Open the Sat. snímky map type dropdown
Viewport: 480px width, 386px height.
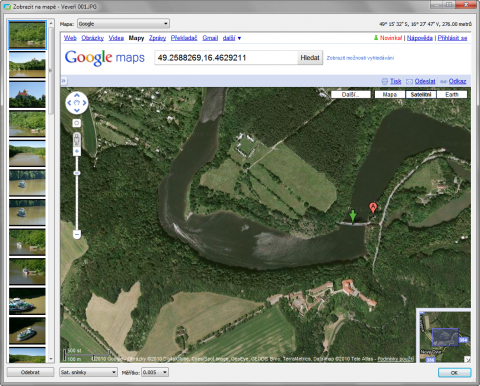tap(88, 372)
